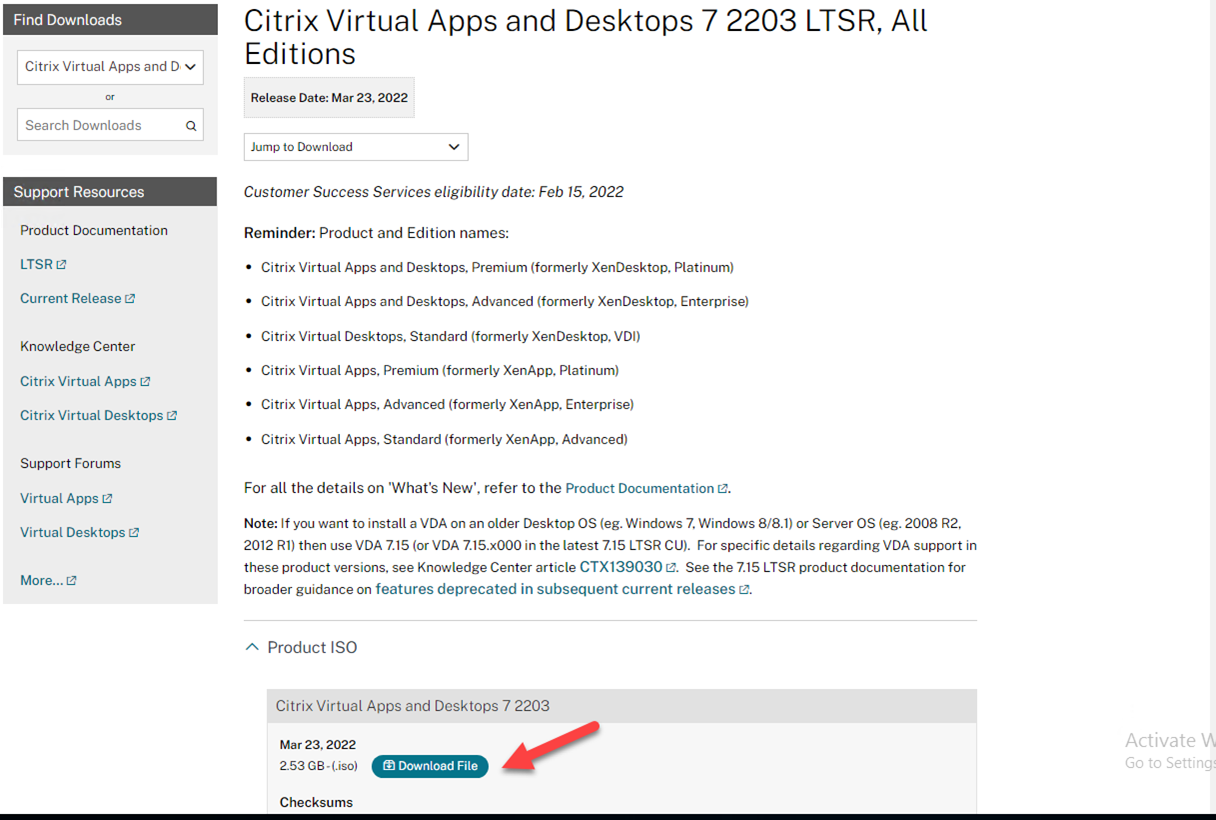Click the Download File button
The image size is (1216, 820).
click(x=430, y=766)
